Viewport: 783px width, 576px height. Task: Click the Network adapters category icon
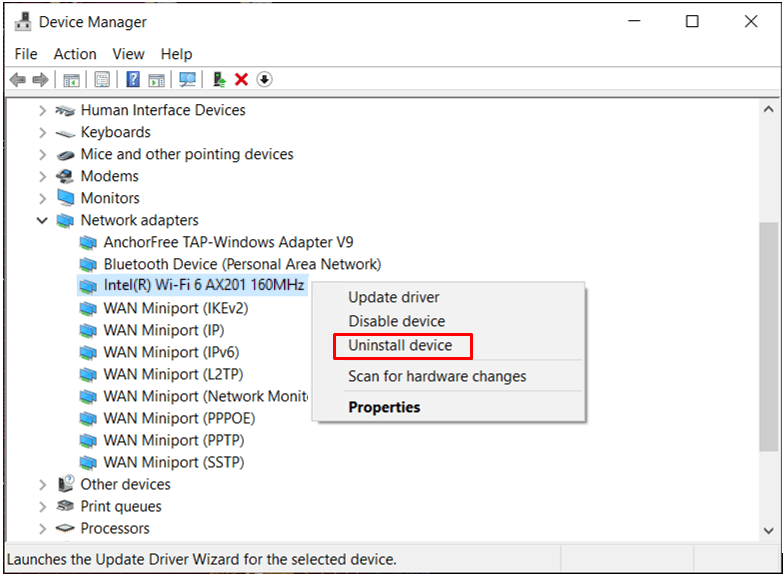pyautogui.click(x=65, y=220)
